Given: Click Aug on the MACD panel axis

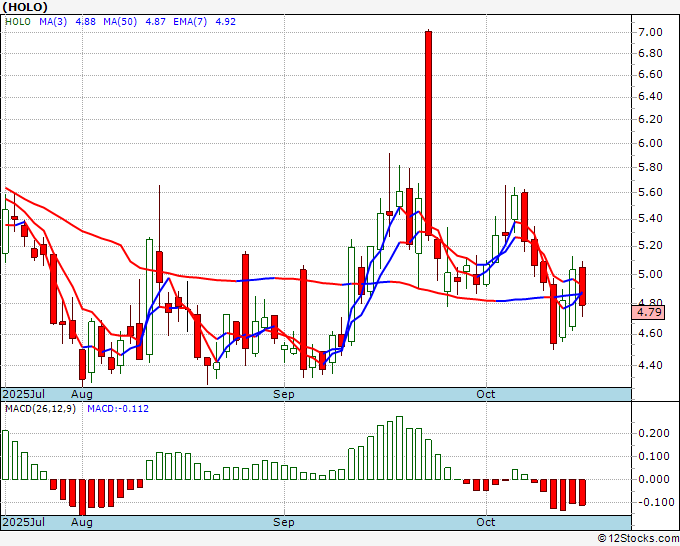Looking at the screenshot, I should [82, 522].
